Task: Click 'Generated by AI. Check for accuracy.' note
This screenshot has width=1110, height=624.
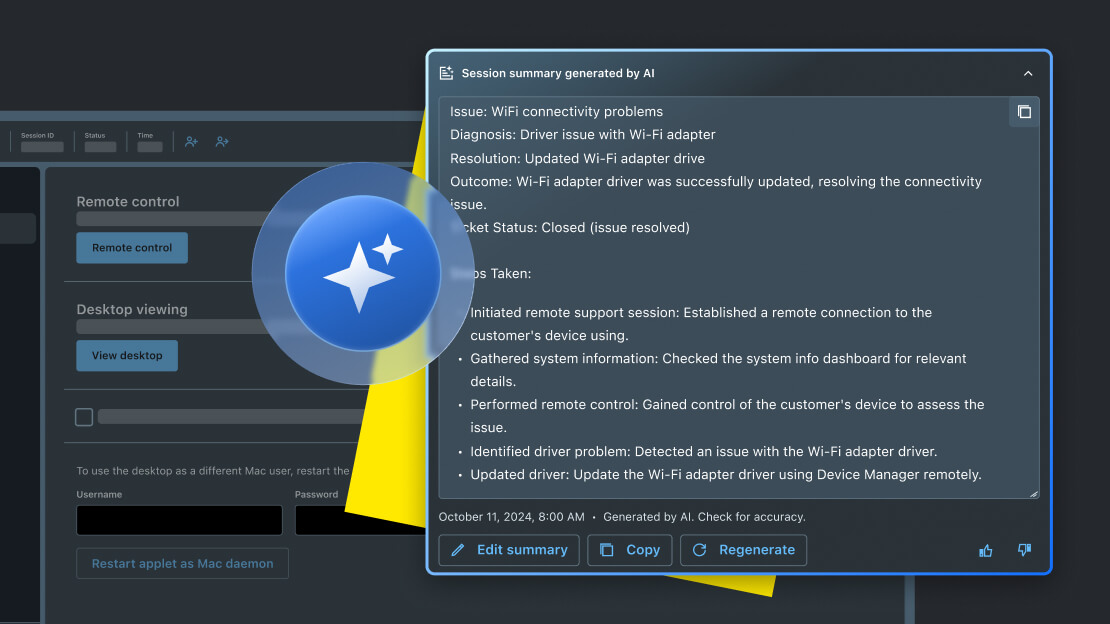Action: pyautogui.click(x=704, y=517)
